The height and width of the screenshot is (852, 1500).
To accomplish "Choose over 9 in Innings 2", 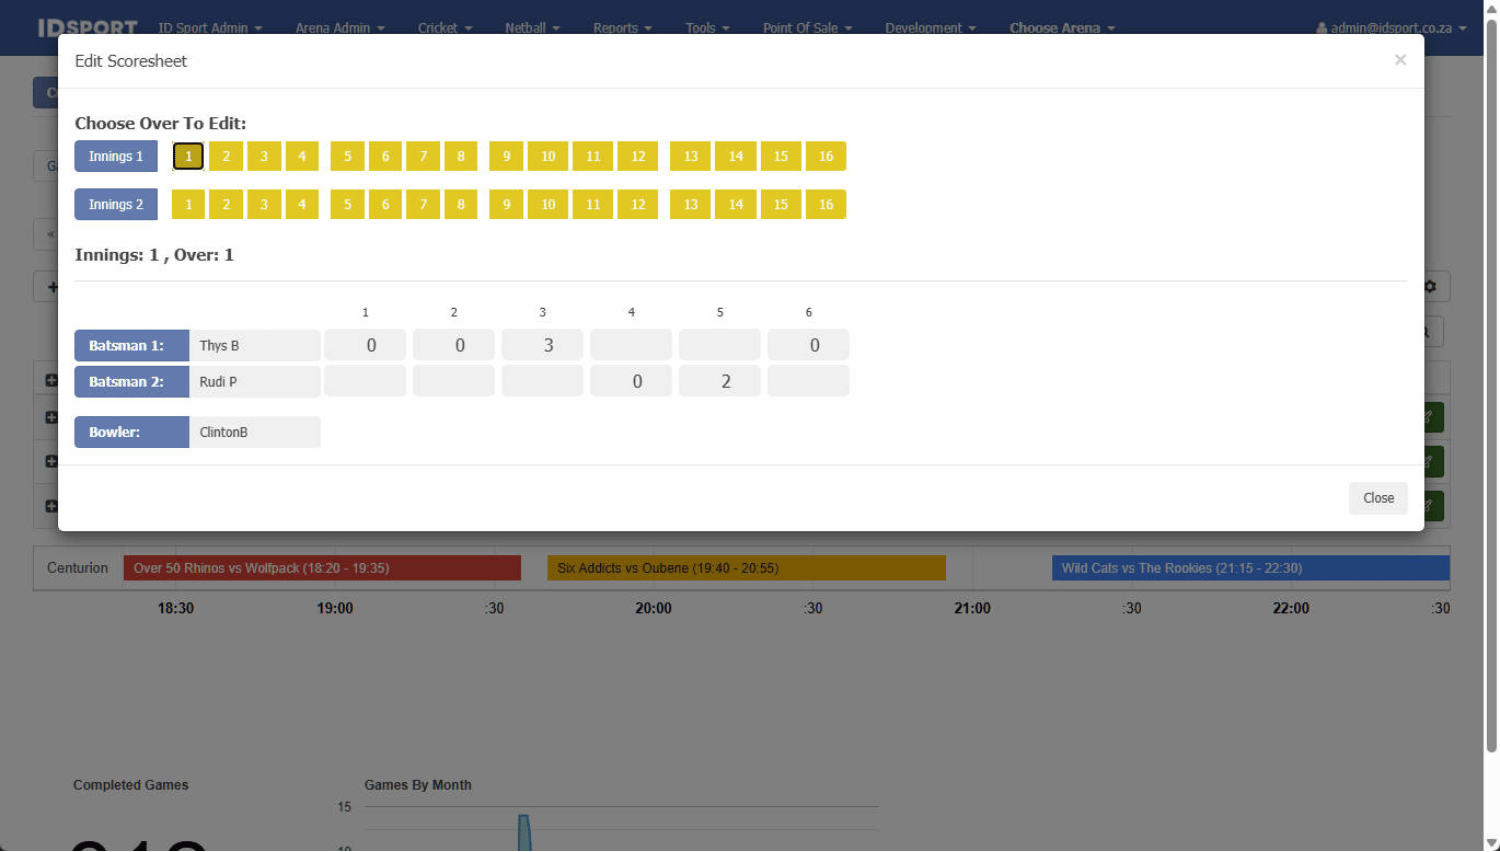I will click(x=506, y=204).
